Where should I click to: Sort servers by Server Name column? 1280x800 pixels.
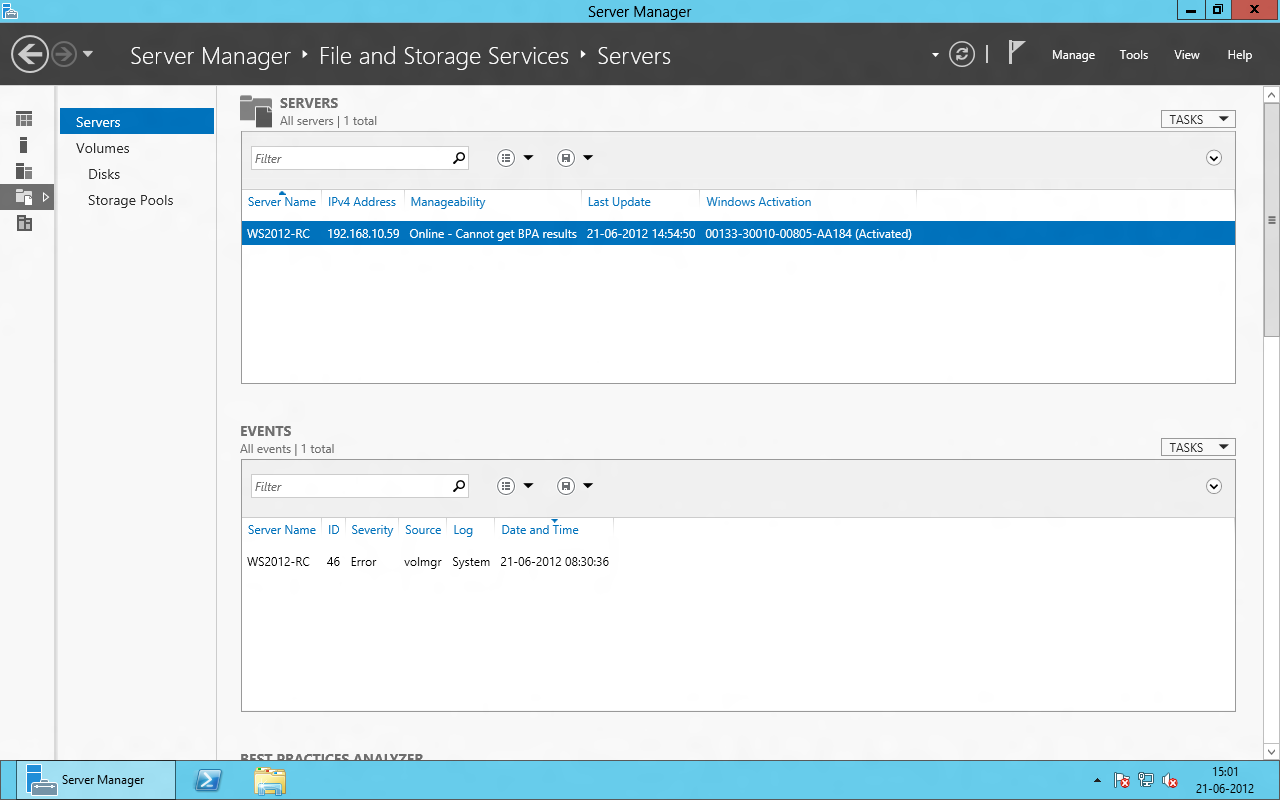(x=282, y=202)
